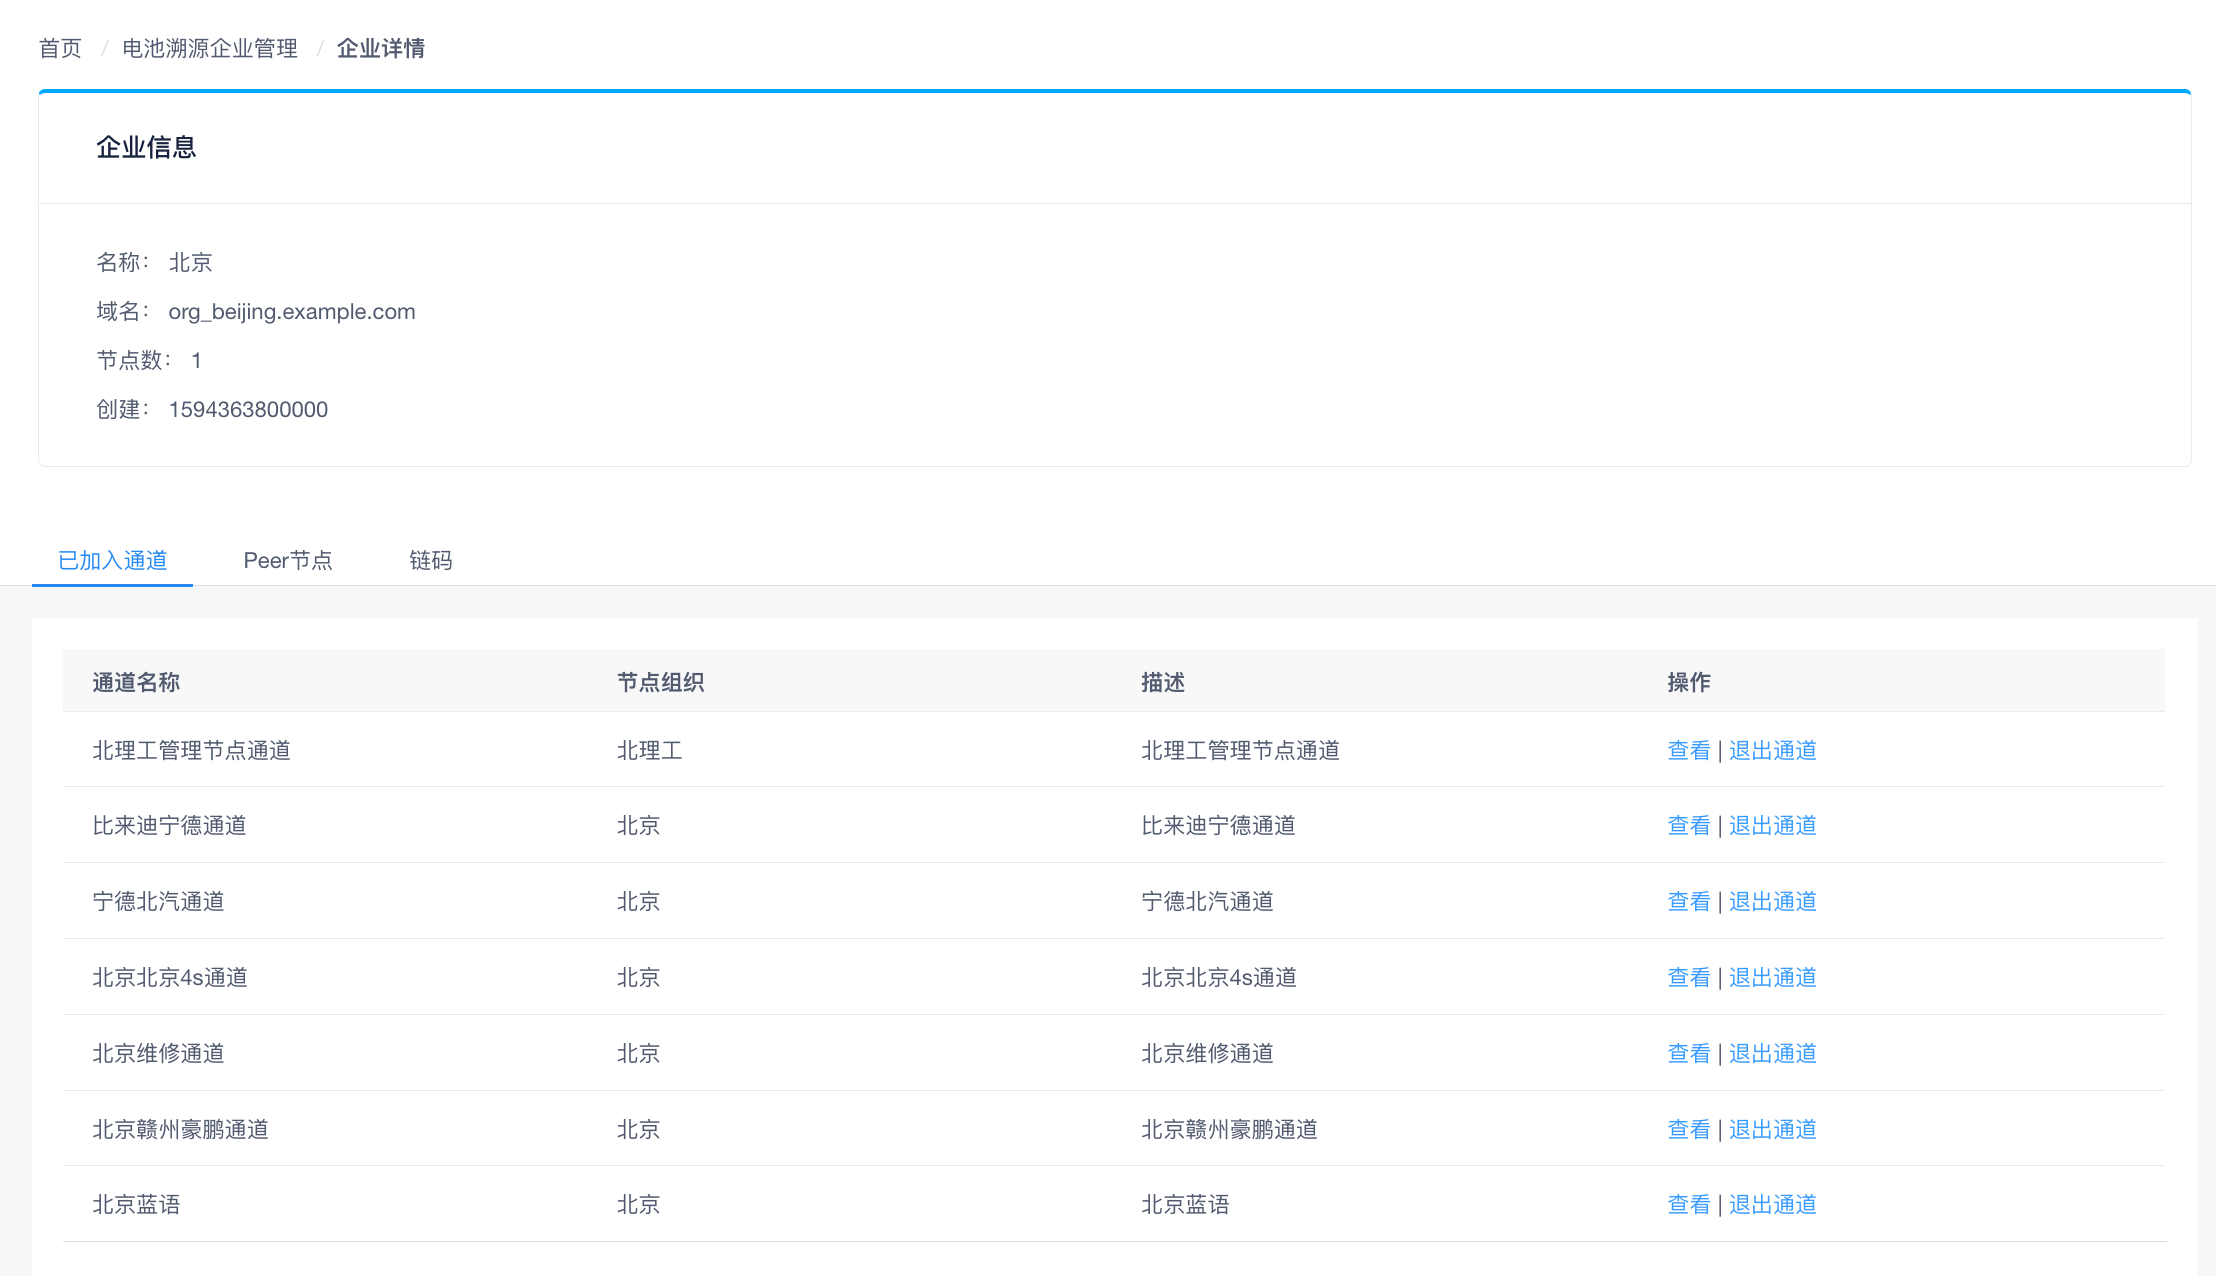
Task: View the 北京北京4s通道 channel
Action: 1689,977
